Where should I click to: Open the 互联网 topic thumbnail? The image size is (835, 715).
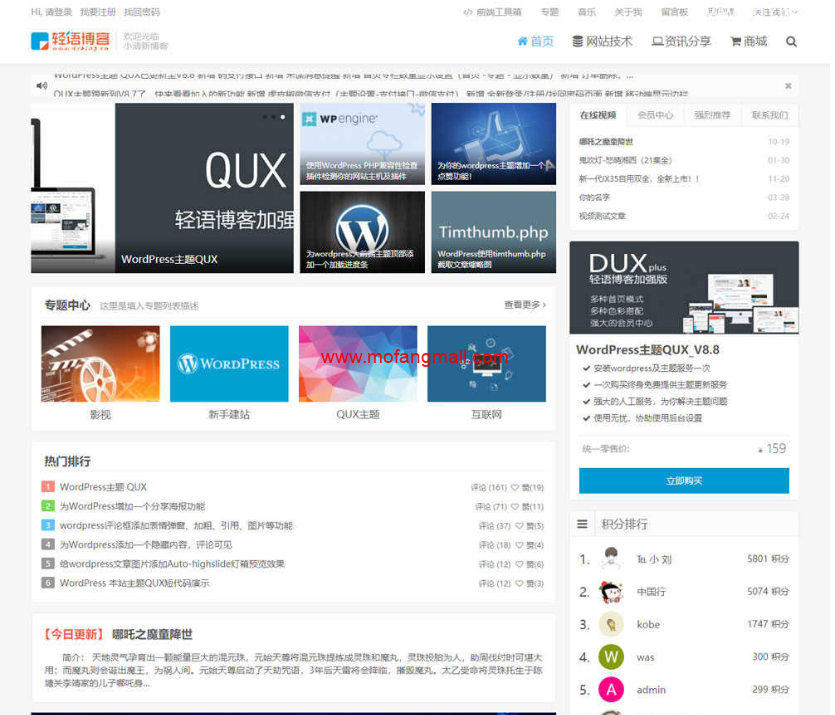point(486,364)
